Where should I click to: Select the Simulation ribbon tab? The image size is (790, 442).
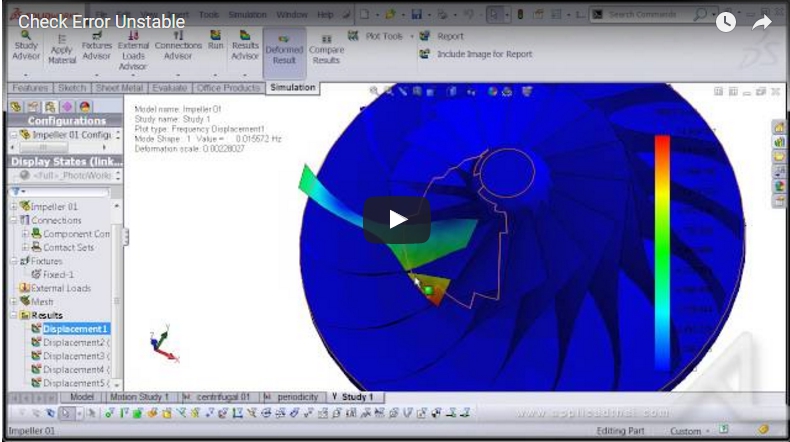[x=292, y=88]
